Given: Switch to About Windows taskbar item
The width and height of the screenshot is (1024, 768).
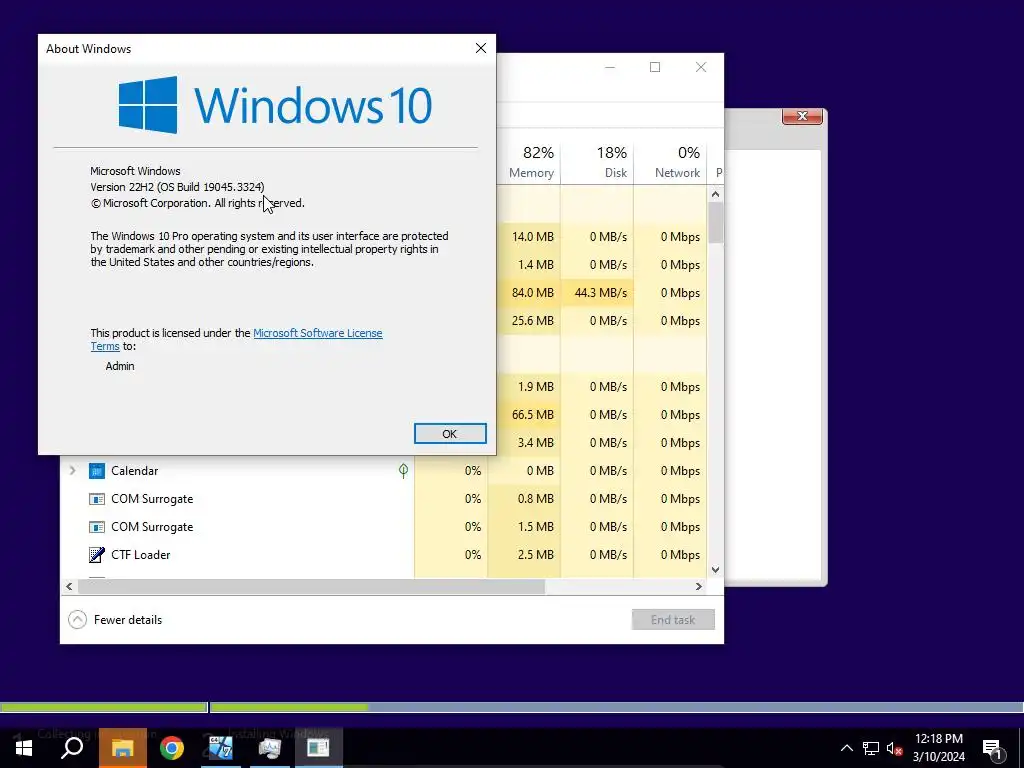Looking at the screenshot, I should tap(319, 748).
